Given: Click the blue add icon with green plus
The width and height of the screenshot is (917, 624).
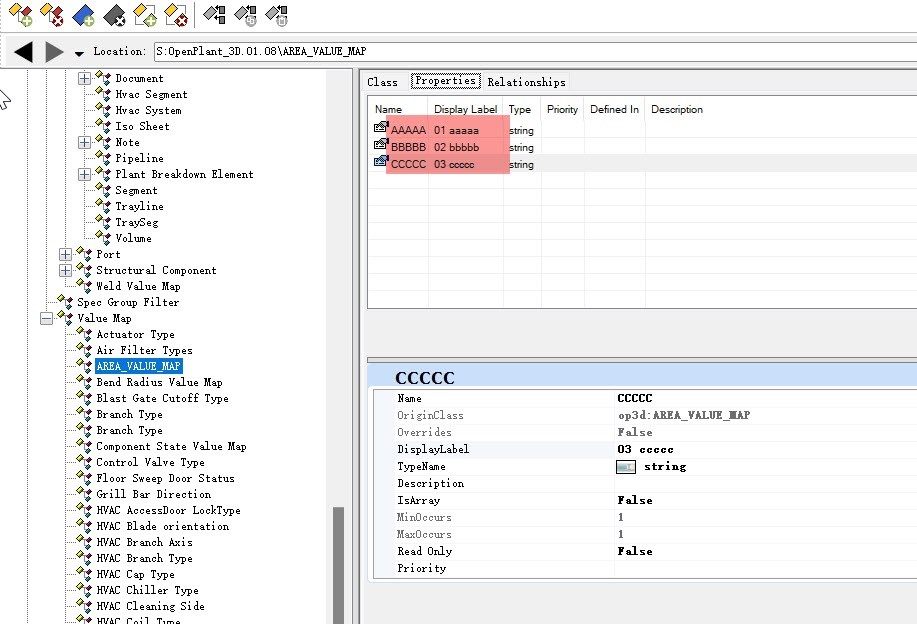Looking at the screenshot, I should (x=83, y=14).
